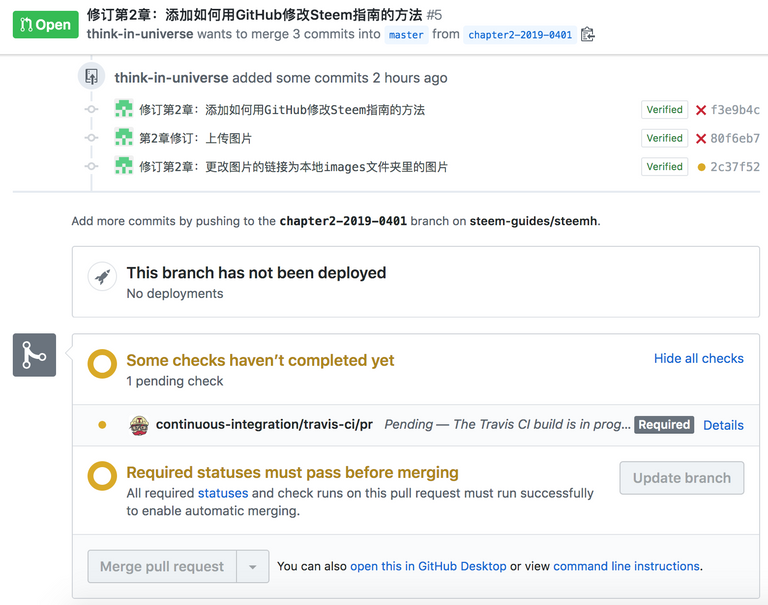
Task: Click the Update branch button
Action: (681, 478)
